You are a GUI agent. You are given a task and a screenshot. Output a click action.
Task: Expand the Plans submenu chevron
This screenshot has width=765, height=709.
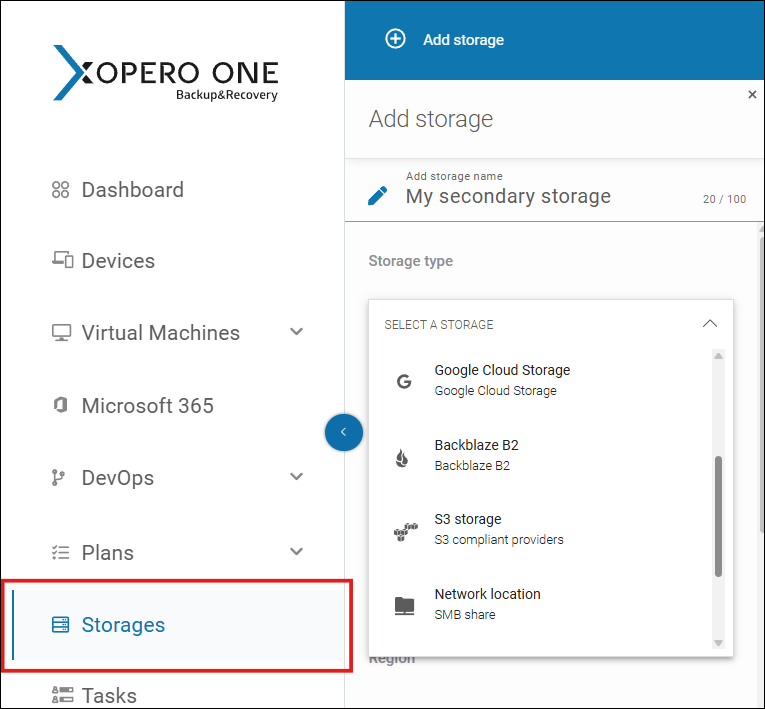(x=297, y=551)
